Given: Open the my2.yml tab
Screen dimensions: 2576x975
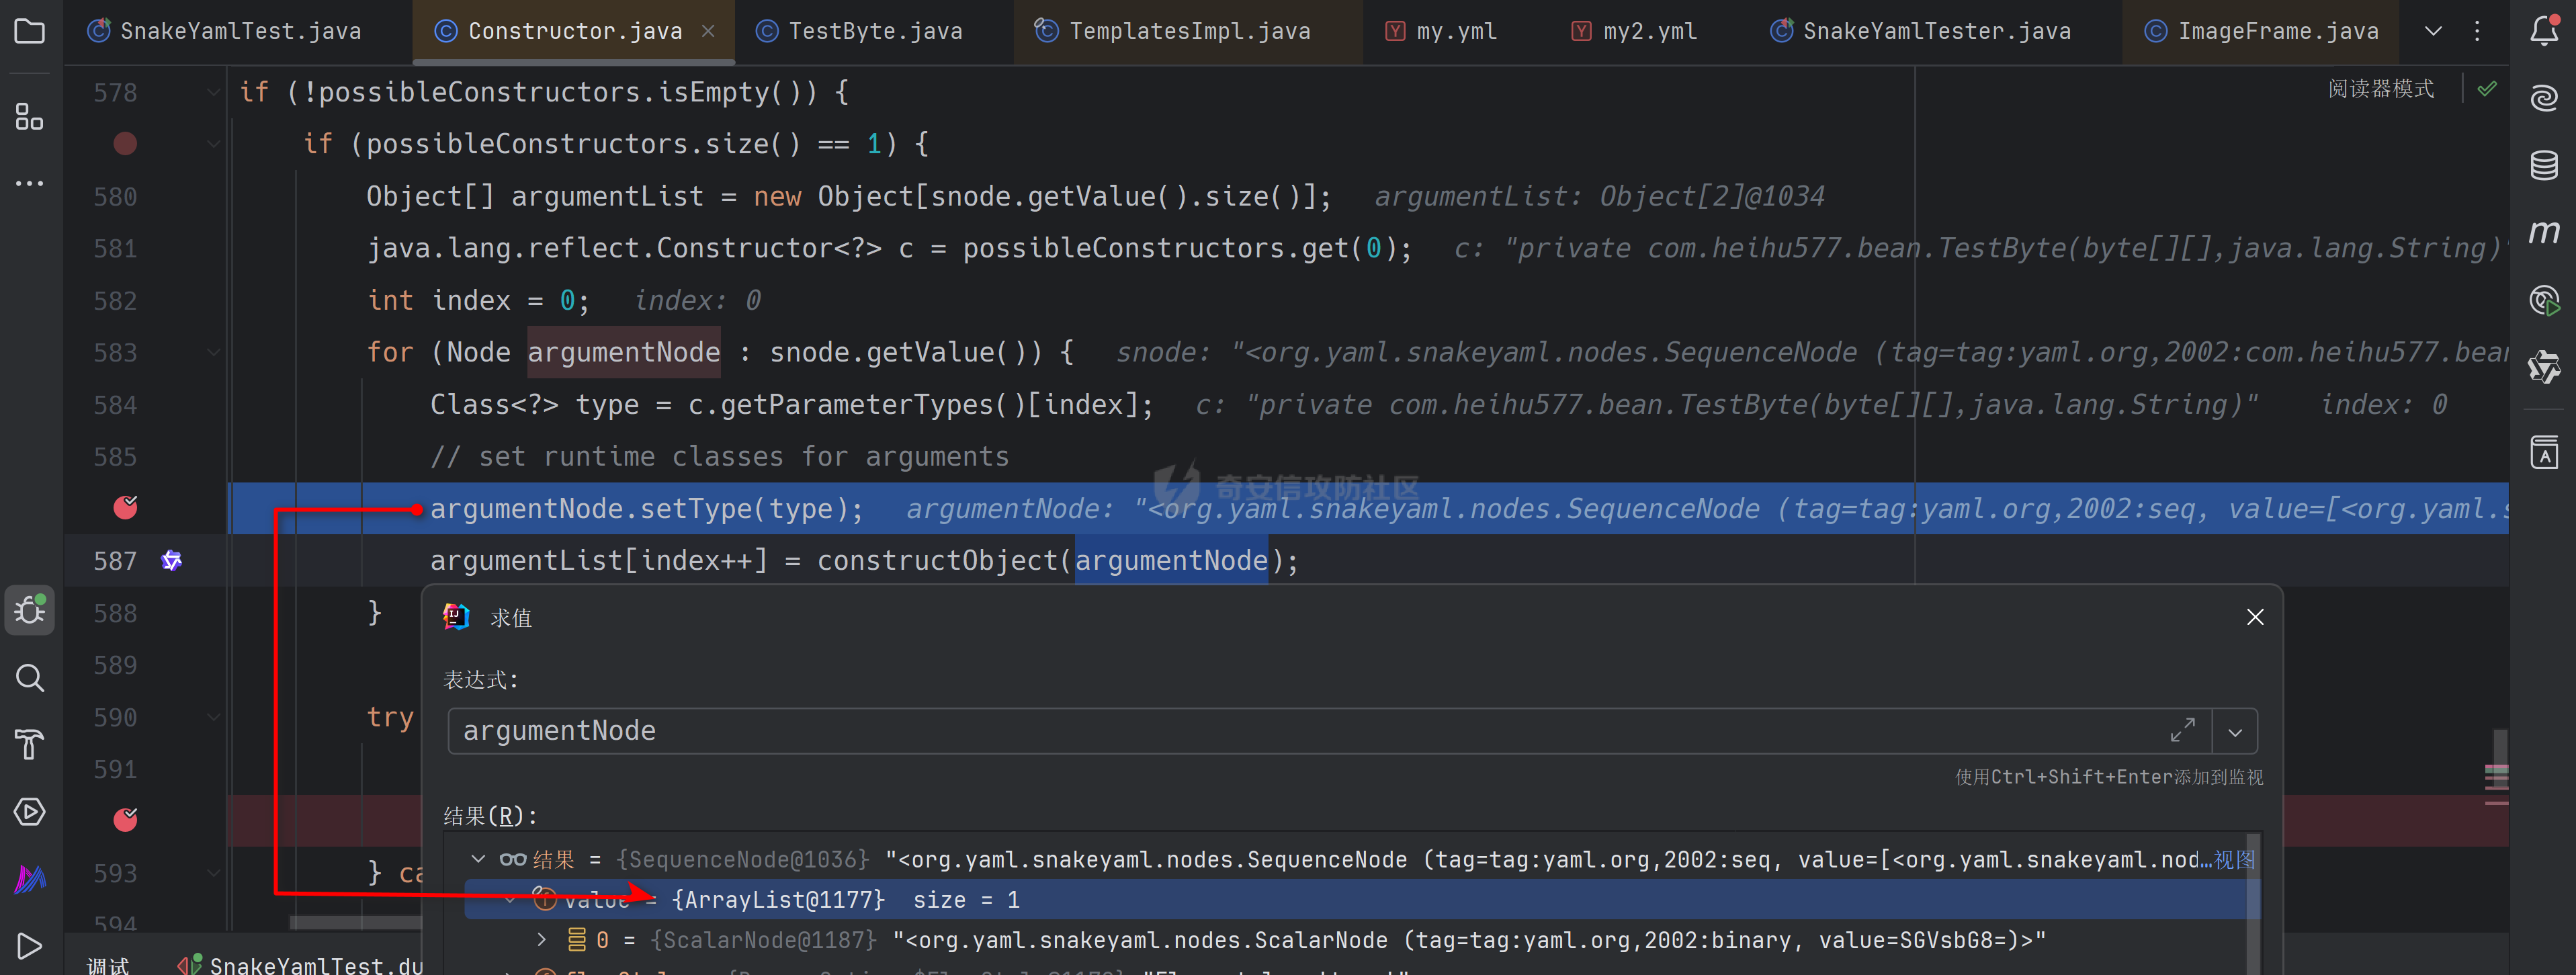Looking at the screenshot, I should click(1635, 31).
